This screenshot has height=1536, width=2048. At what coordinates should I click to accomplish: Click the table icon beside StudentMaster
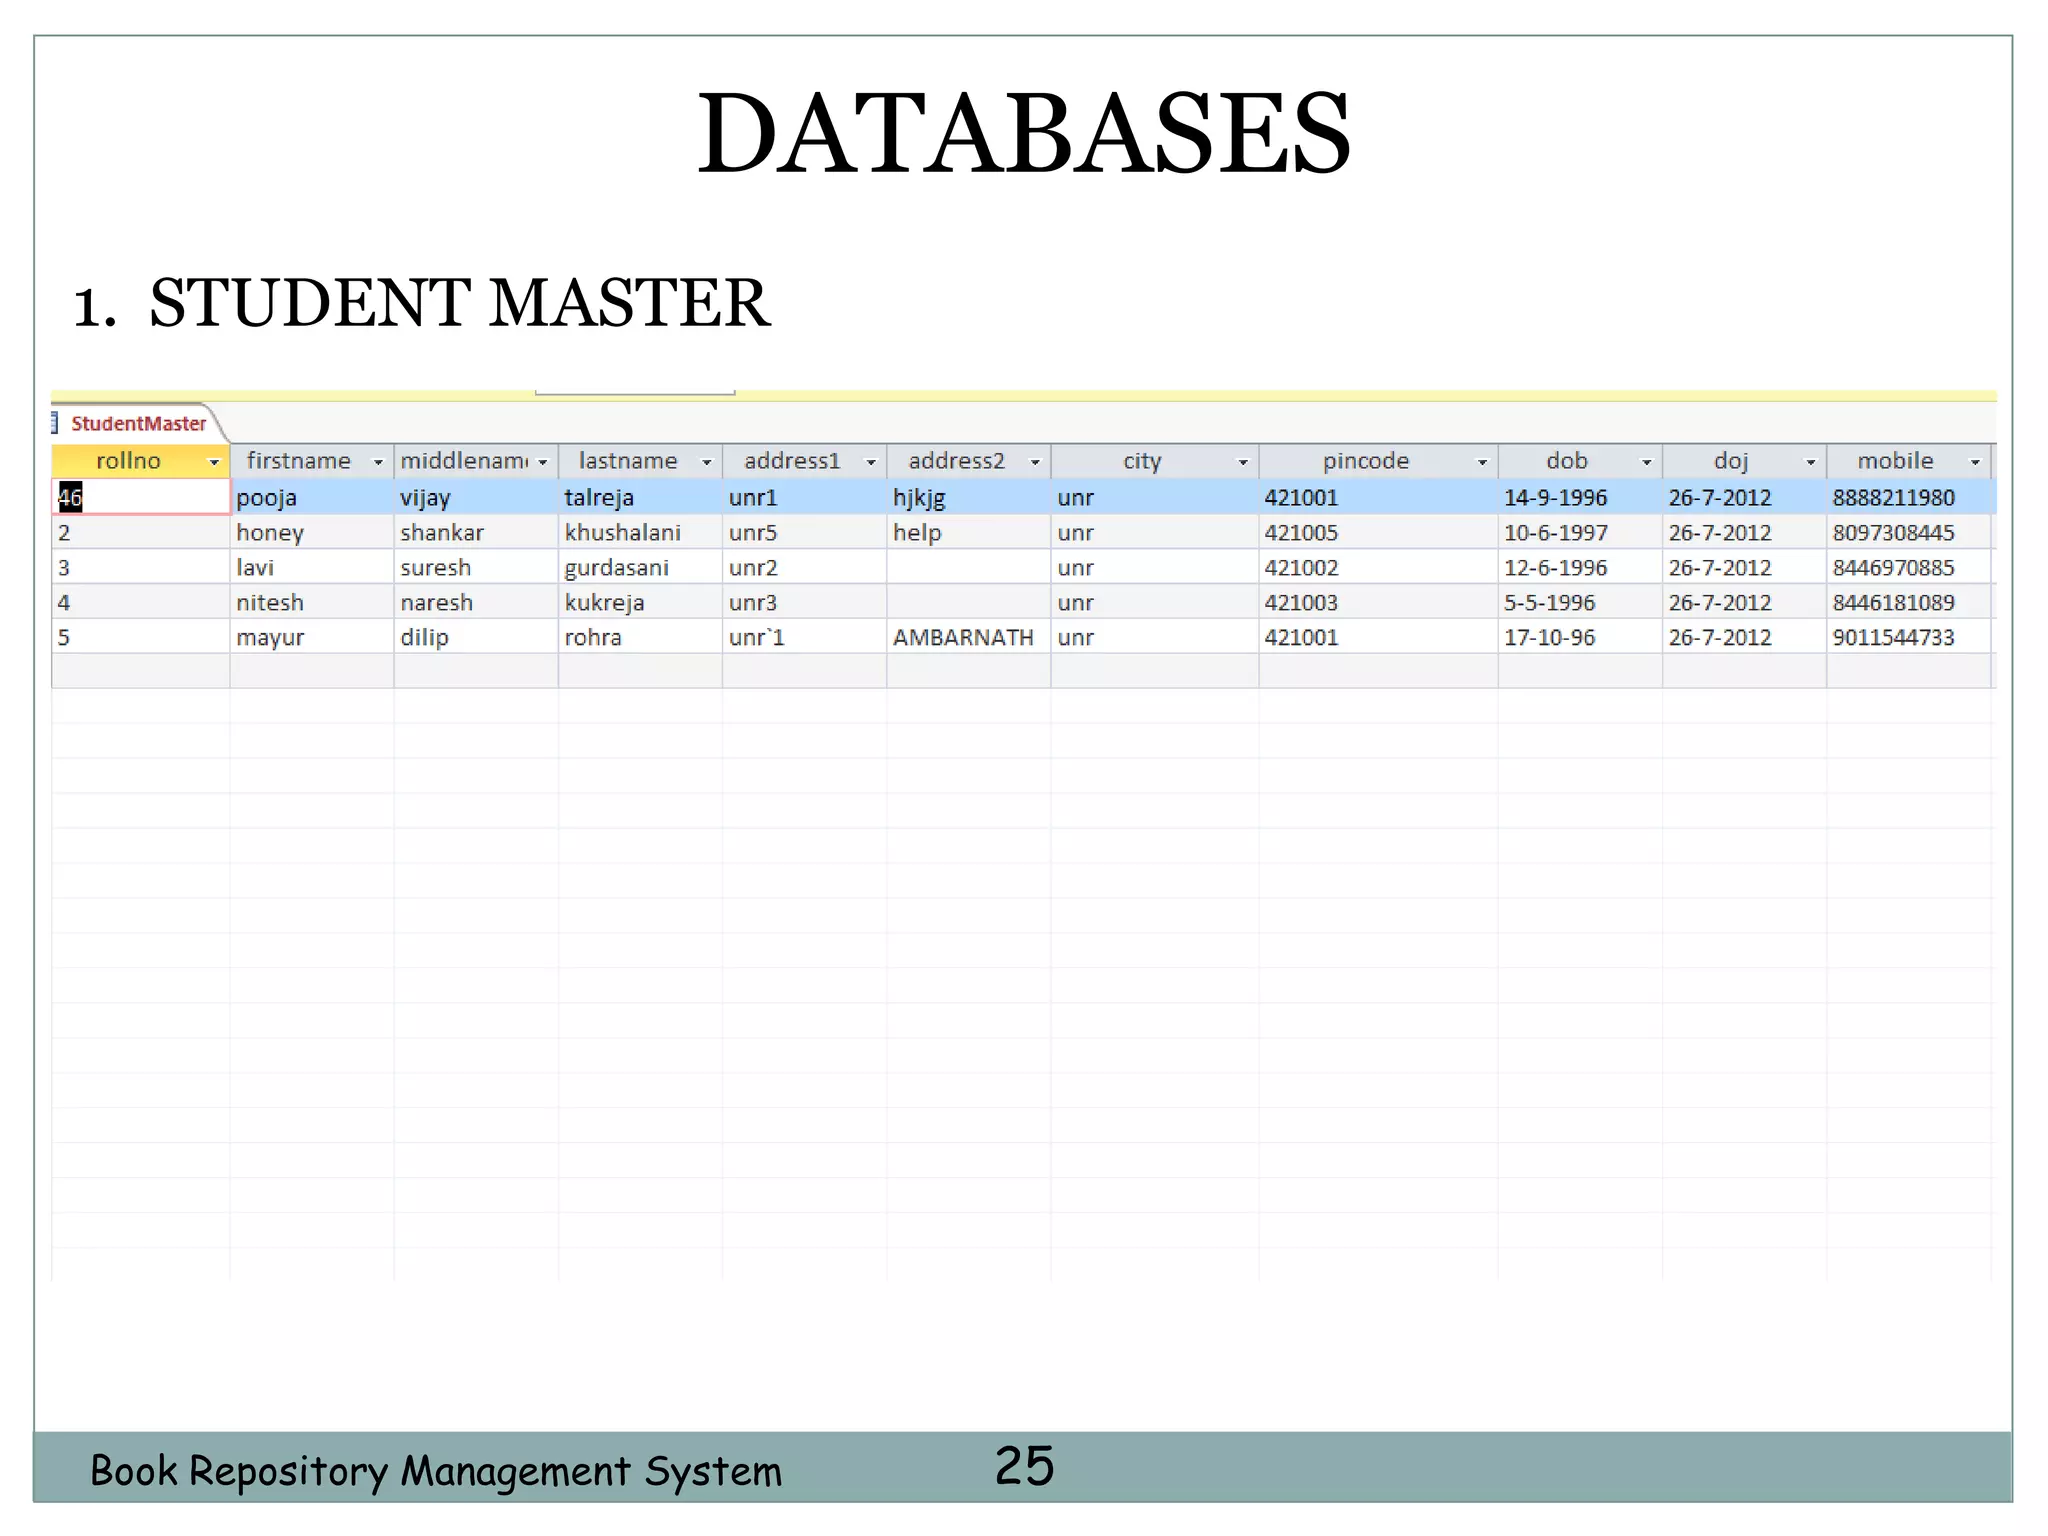click(x=56, y=424)
